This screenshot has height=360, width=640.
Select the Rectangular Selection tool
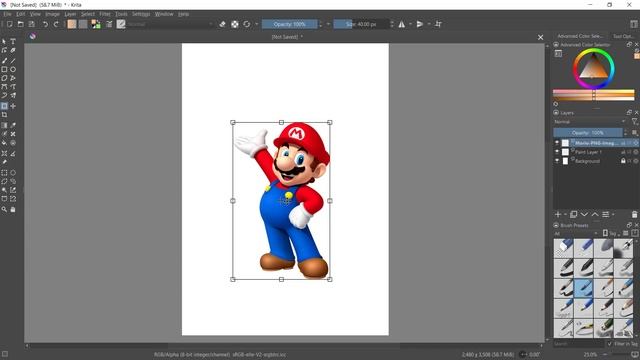pos(4,173)
